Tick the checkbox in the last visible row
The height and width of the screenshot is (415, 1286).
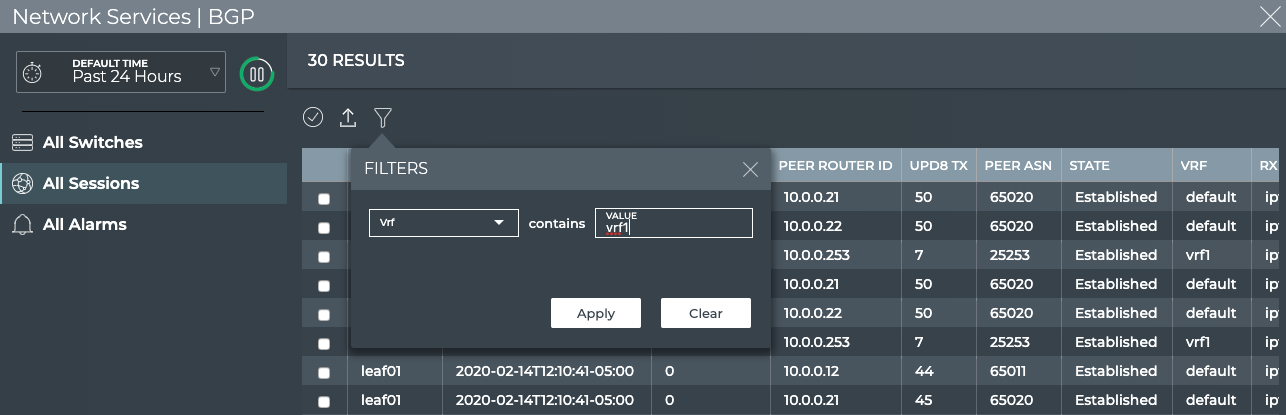pyautogui.click(x=324, y=402)
